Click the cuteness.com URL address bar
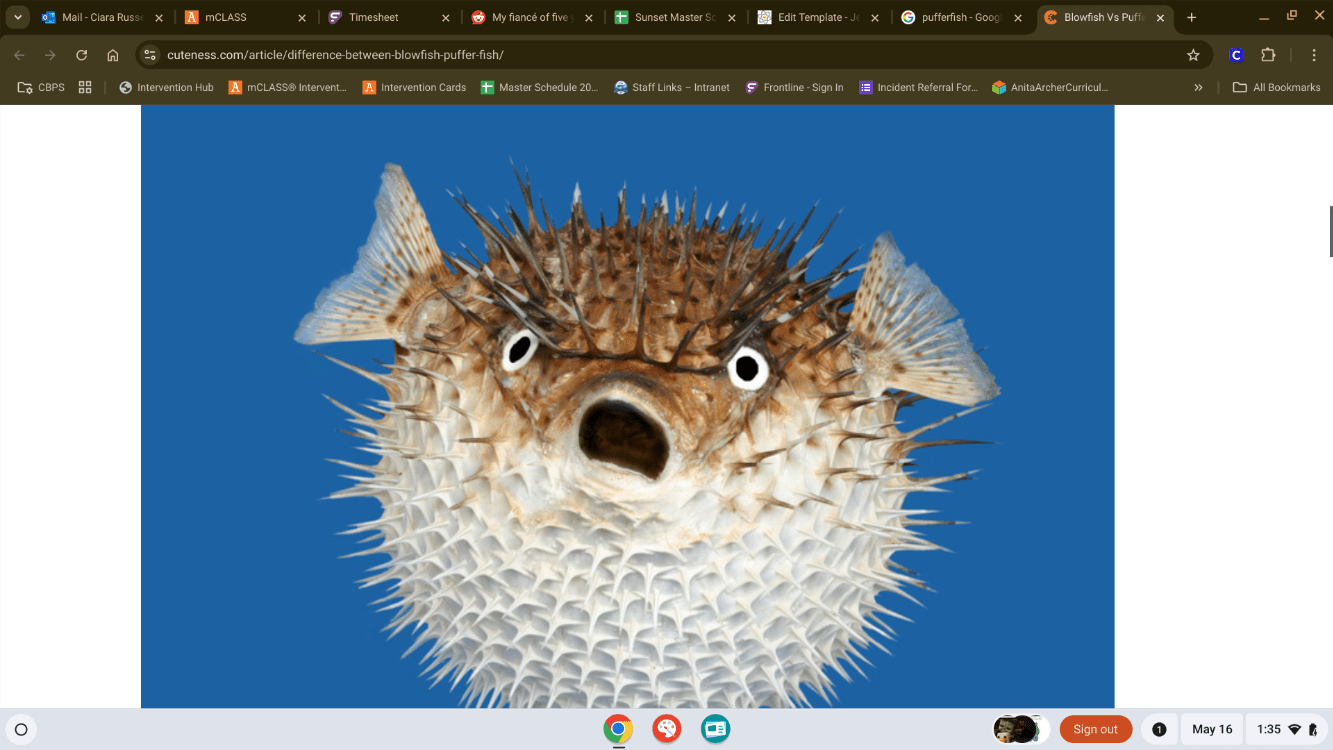Viewport: 1333px width, 750px height. tap(675, 55)
